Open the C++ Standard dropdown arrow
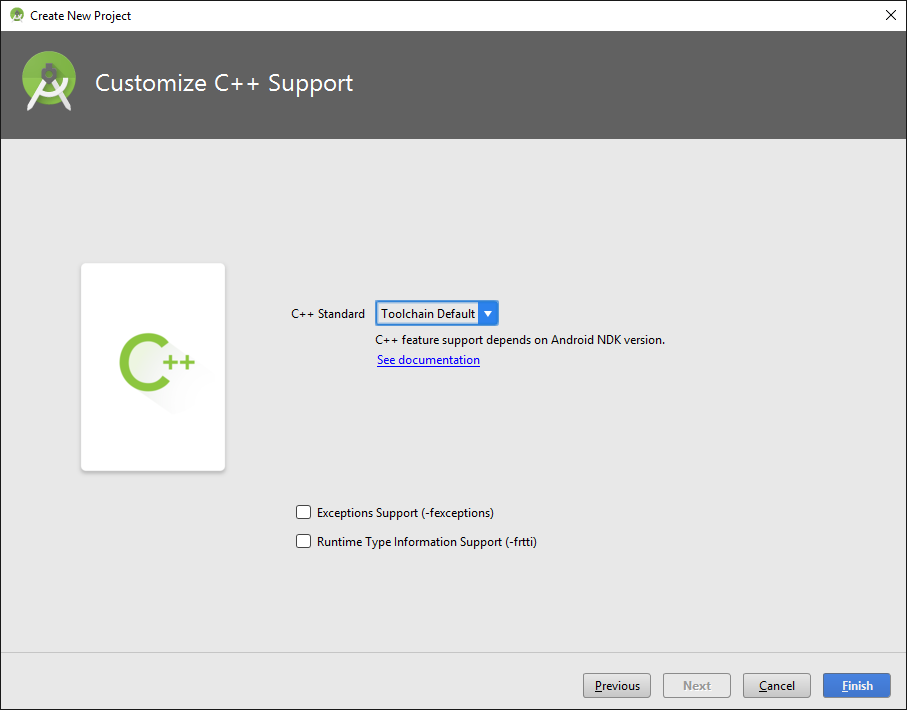This screenshot has height=710, width=907. coord(488,314)
